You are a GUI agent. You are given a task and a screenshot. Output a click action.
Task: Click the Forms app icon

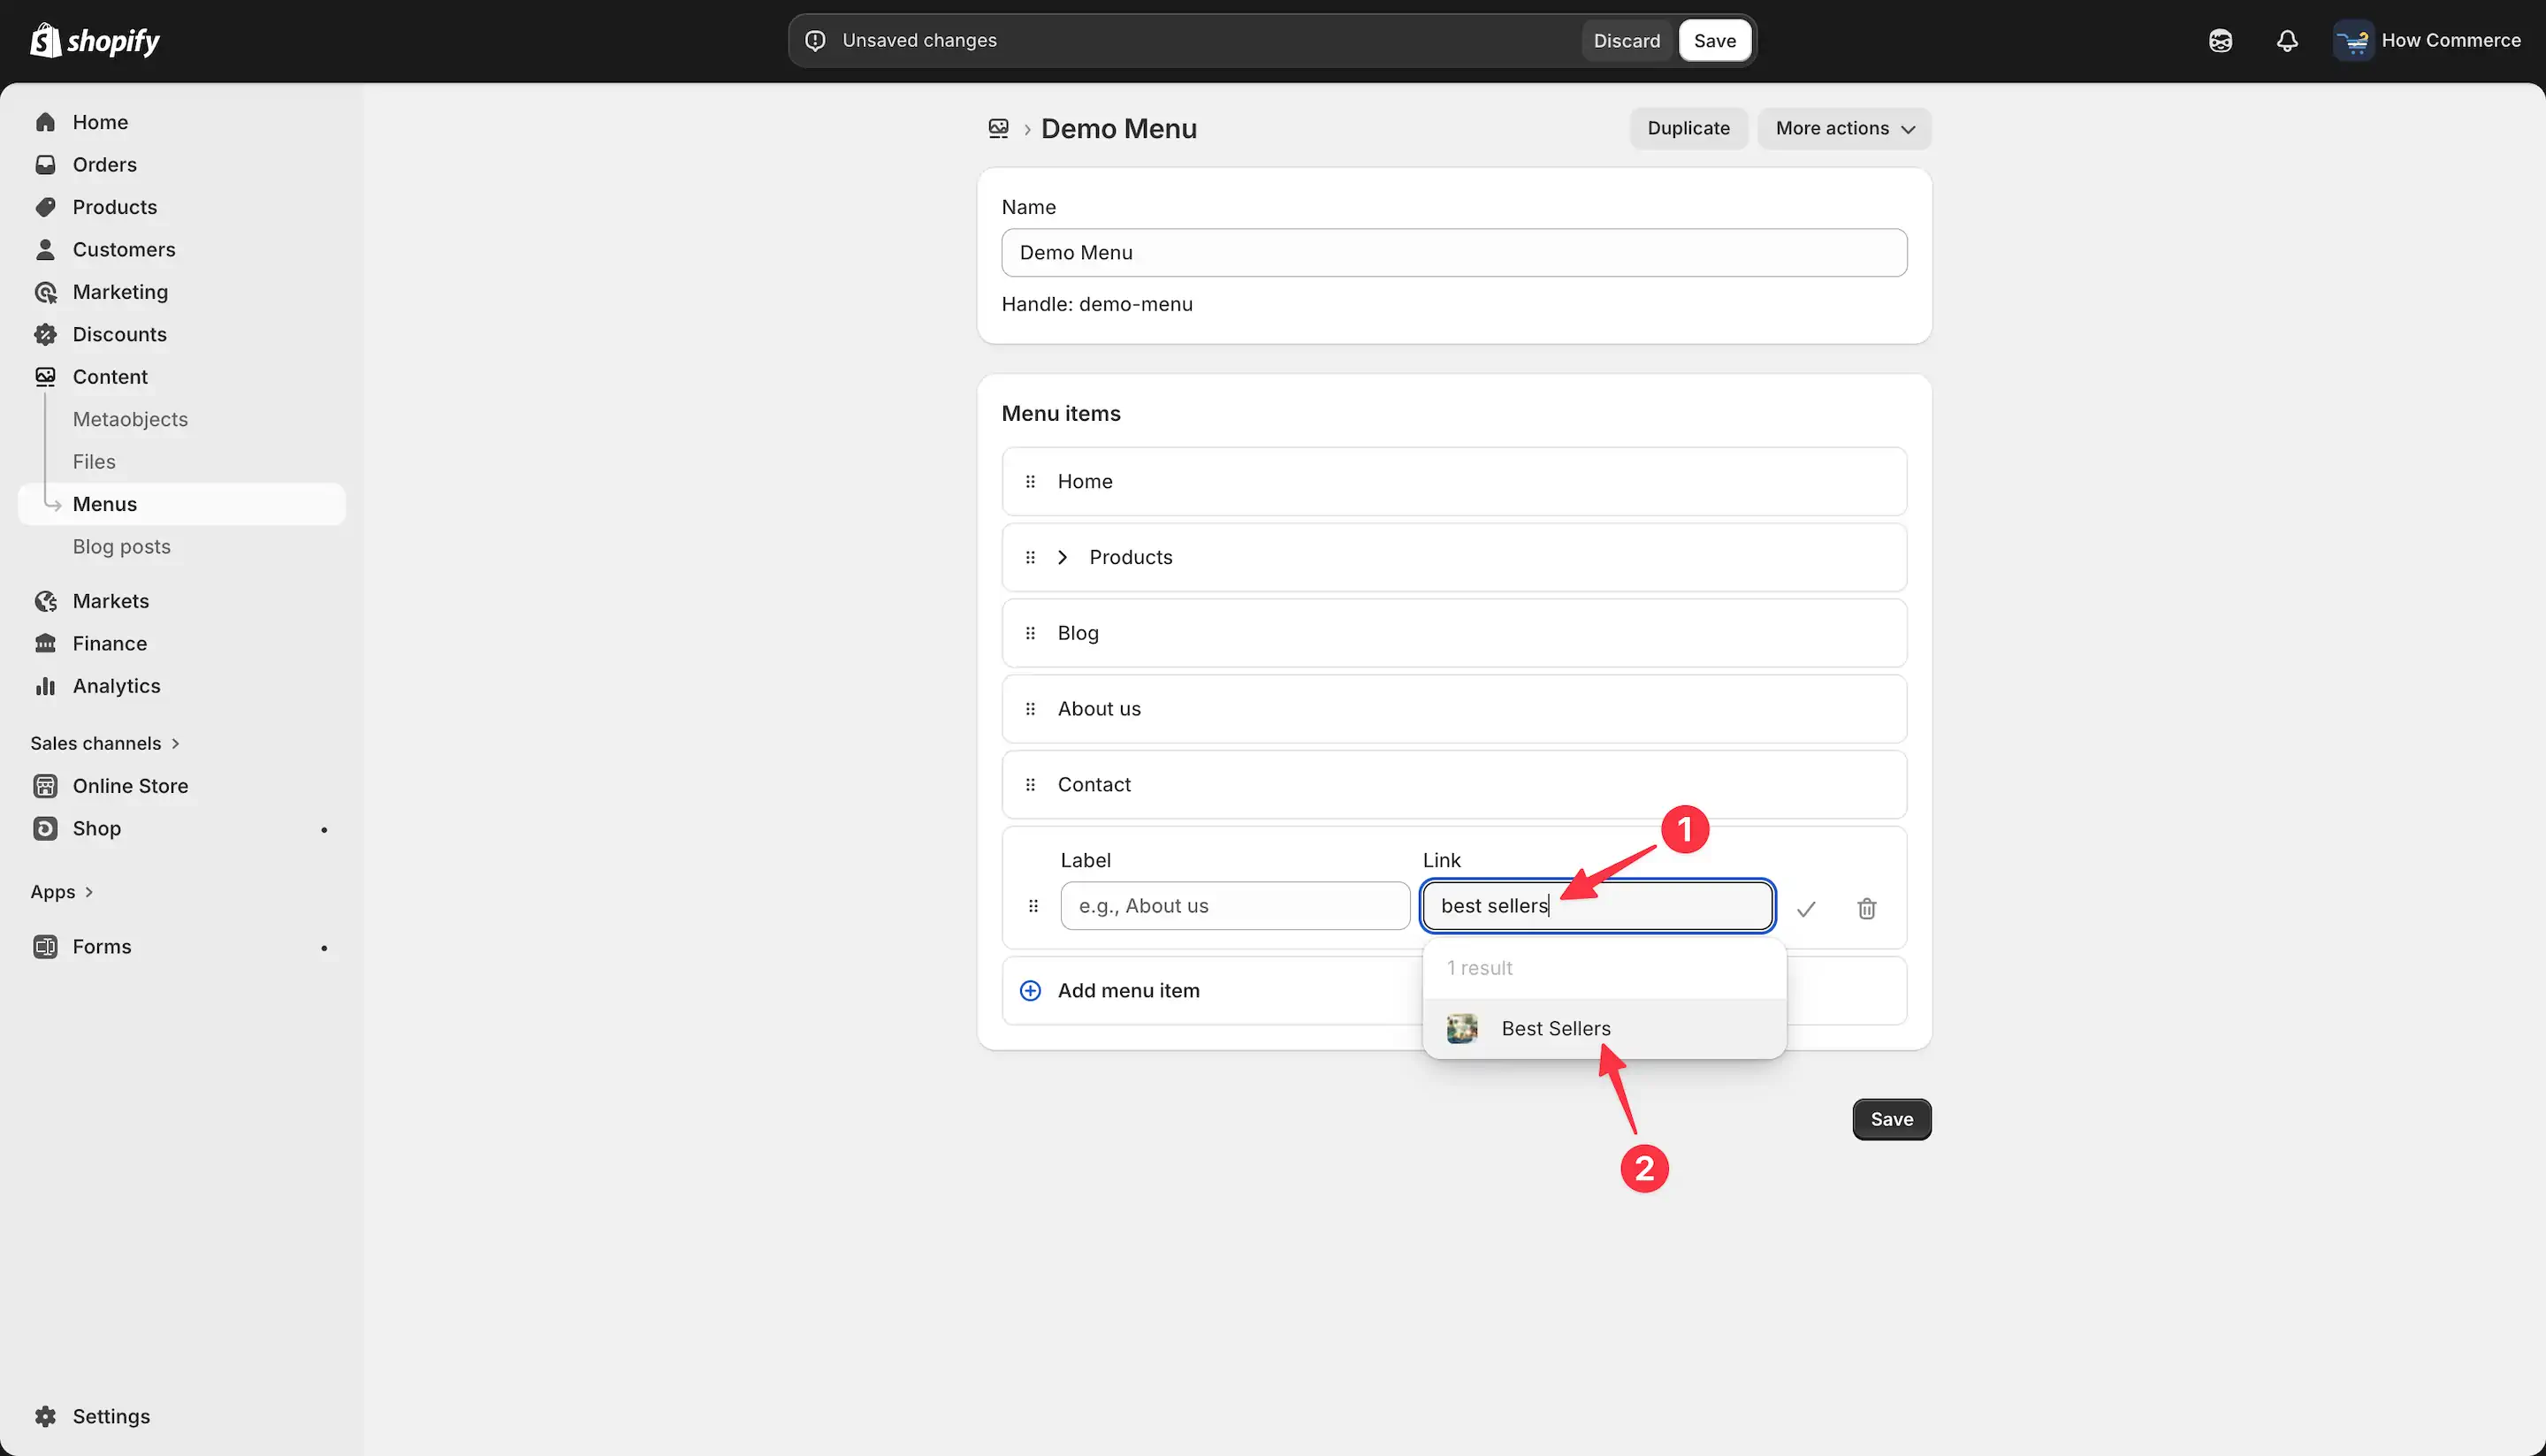[x=45, y=947]
